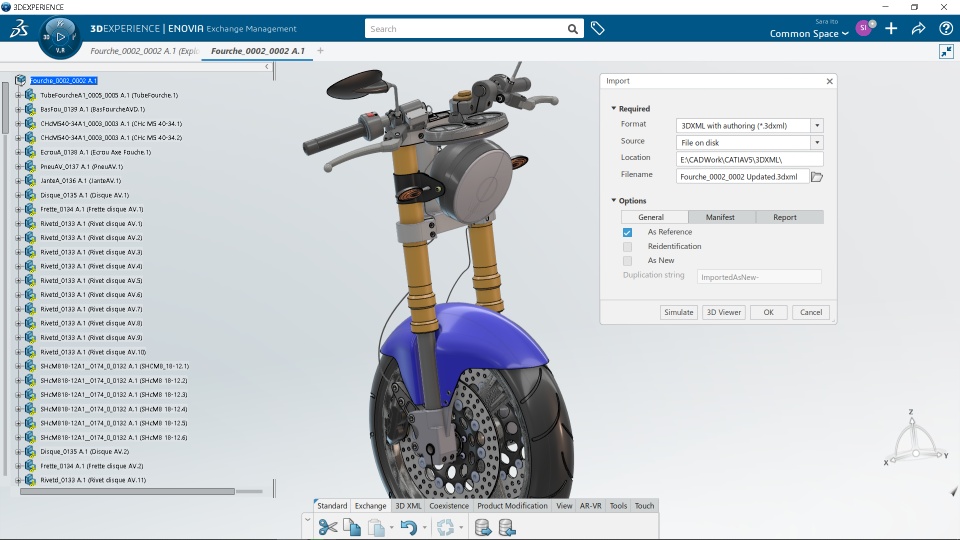Viewport: 960px width, 540px height.
Task: Expand the Disque_0135 A.1 (Disque AV.1) node
Action: [18, 195]
